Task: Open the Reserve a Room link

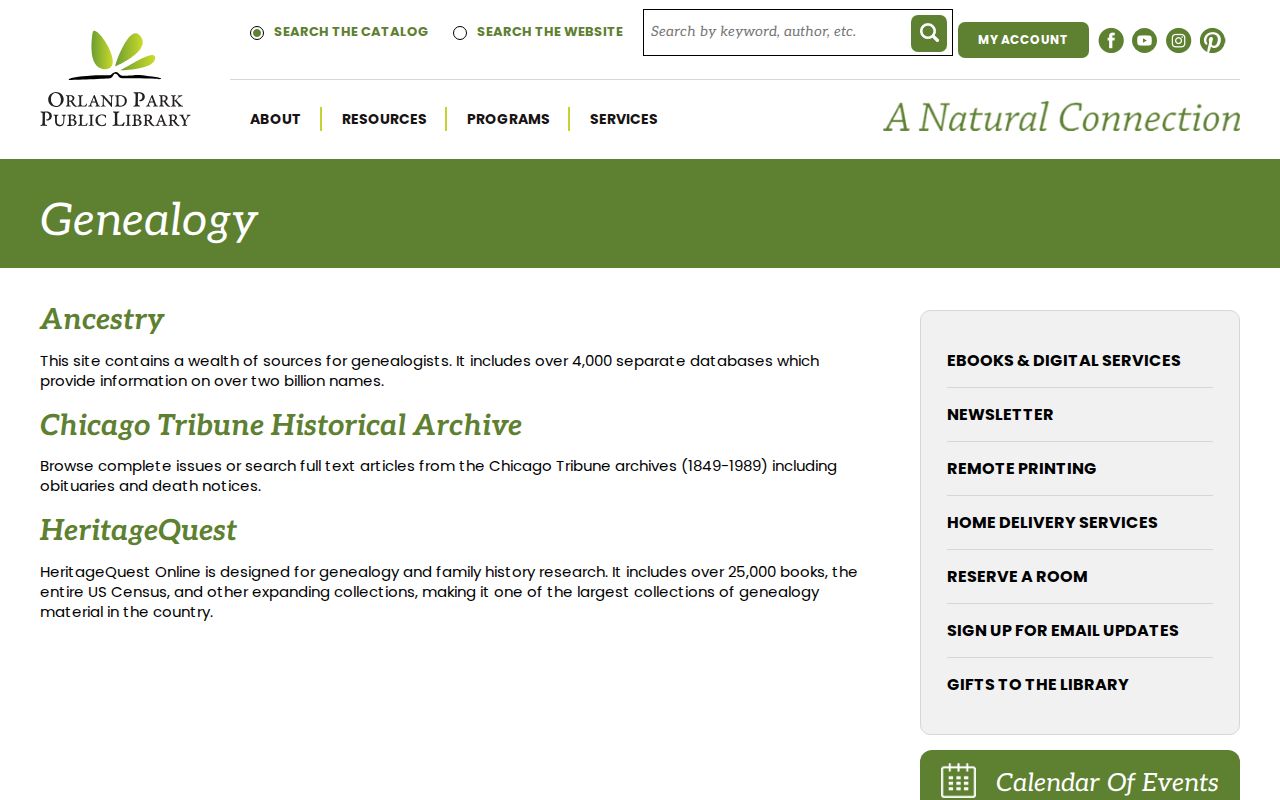Action: coord(1017,576)
